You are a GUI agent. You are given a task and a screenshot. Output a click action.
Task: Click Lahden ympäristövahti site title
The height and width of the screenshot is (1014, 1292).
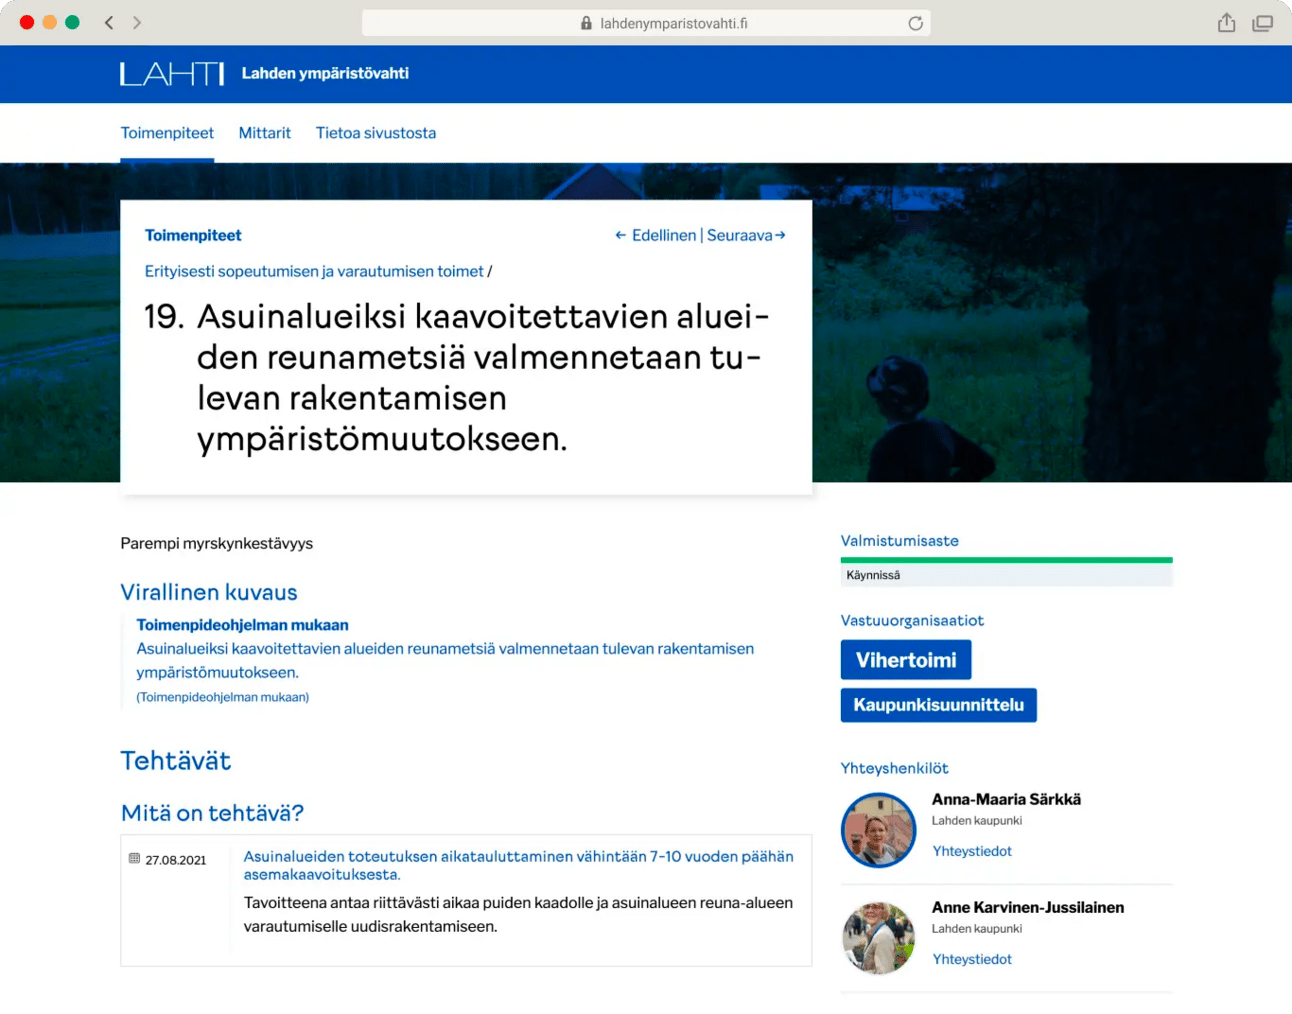325,73
